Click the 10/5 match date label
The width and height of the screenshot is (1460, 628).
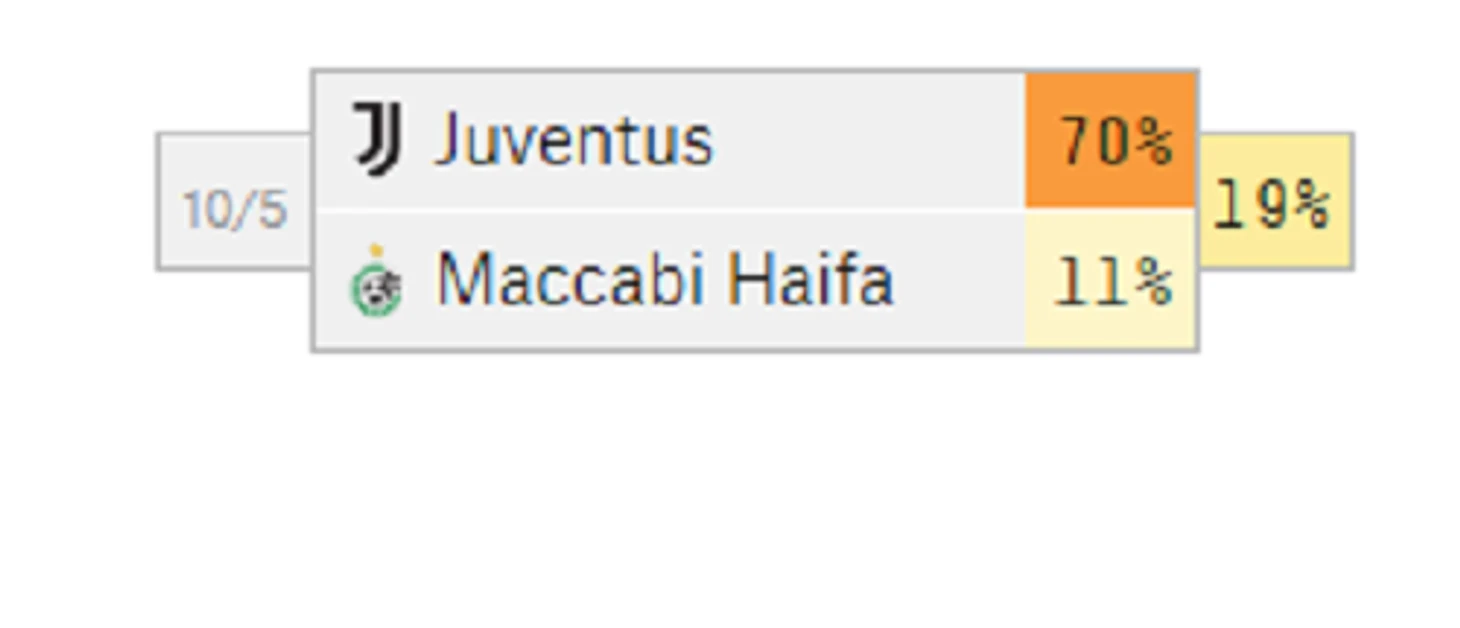coord(235,211)
